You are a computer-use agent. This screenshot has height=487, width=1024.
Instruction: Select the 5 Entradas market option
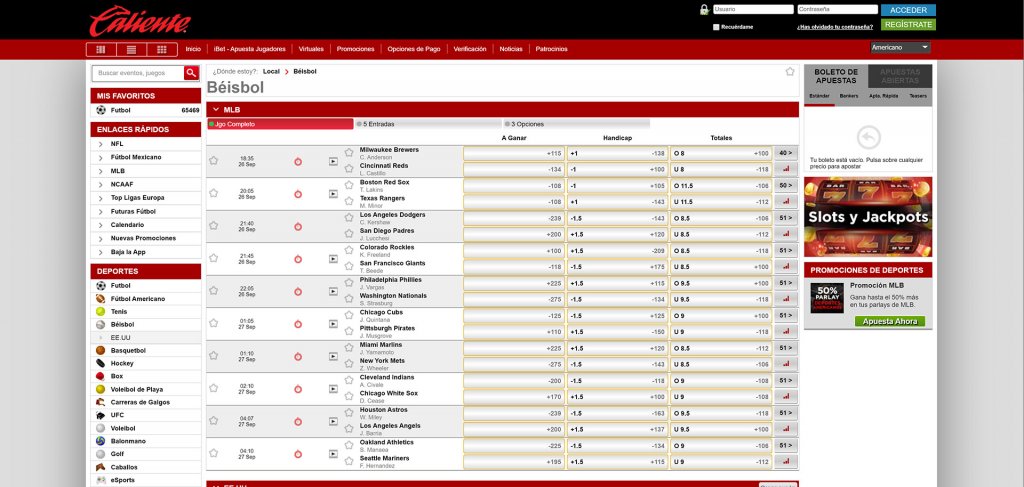click(x=428, y=124)
